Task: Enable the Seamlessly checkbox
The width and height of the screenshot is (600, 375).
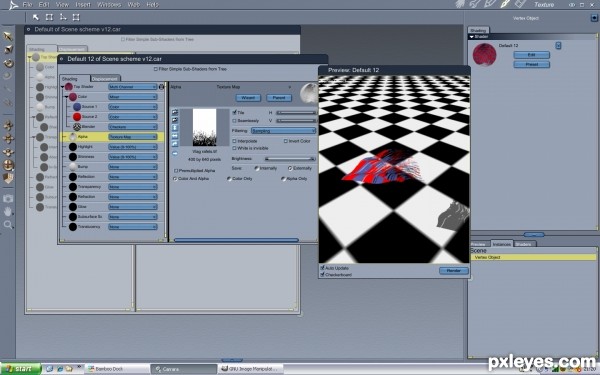Action: tap(235, 121)
